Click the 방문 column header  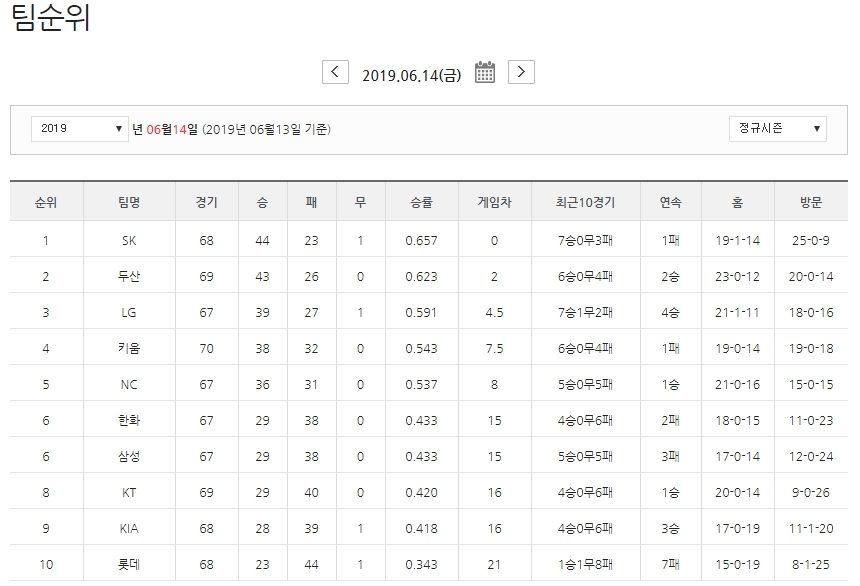pyautogui.click(x=811, y=202)
